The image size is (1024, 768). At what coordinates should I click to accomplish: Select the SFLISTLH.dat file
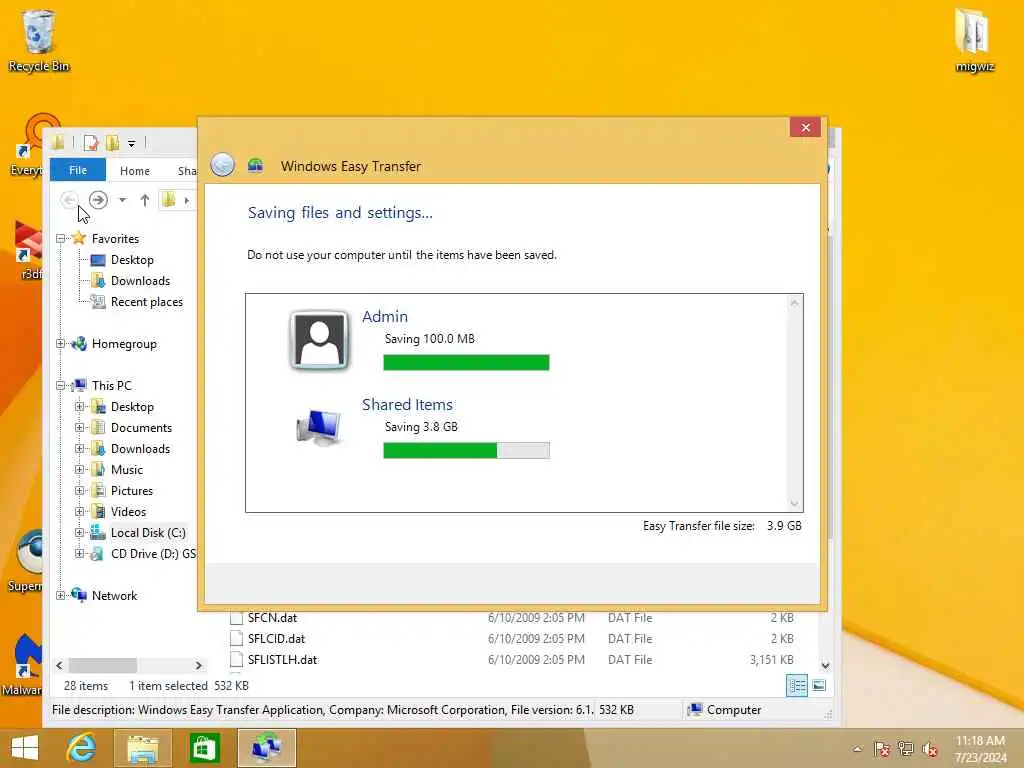click(x=282, y=660)
